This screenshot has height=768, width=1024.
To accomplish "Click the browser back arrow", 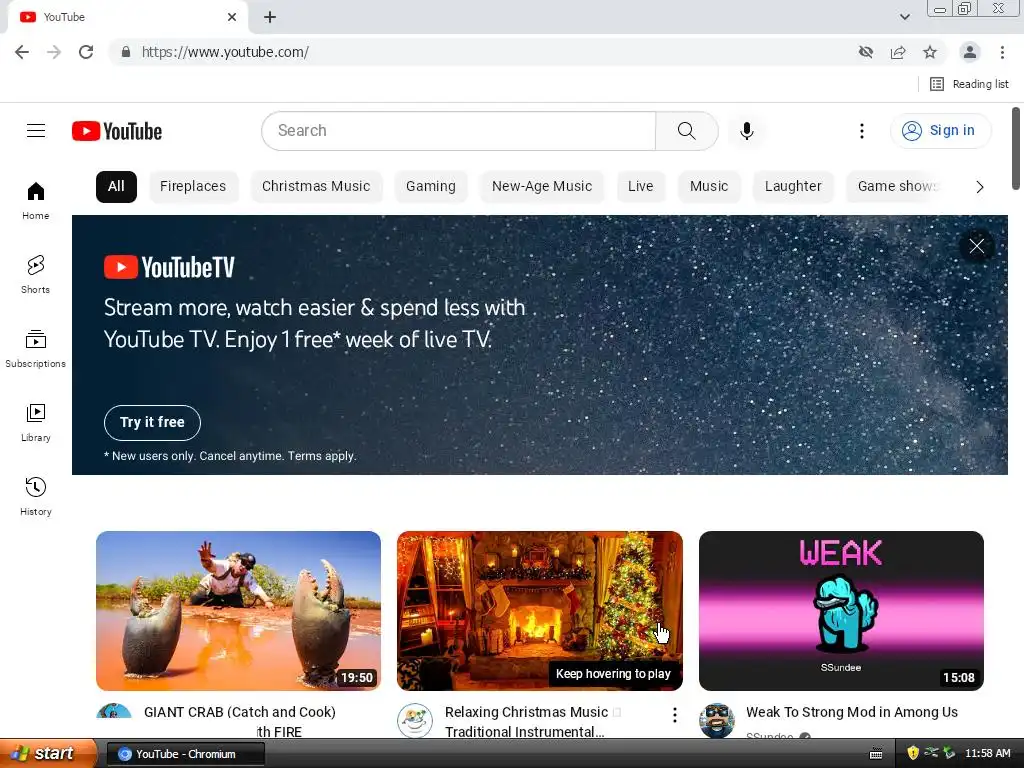I will 22,52.
